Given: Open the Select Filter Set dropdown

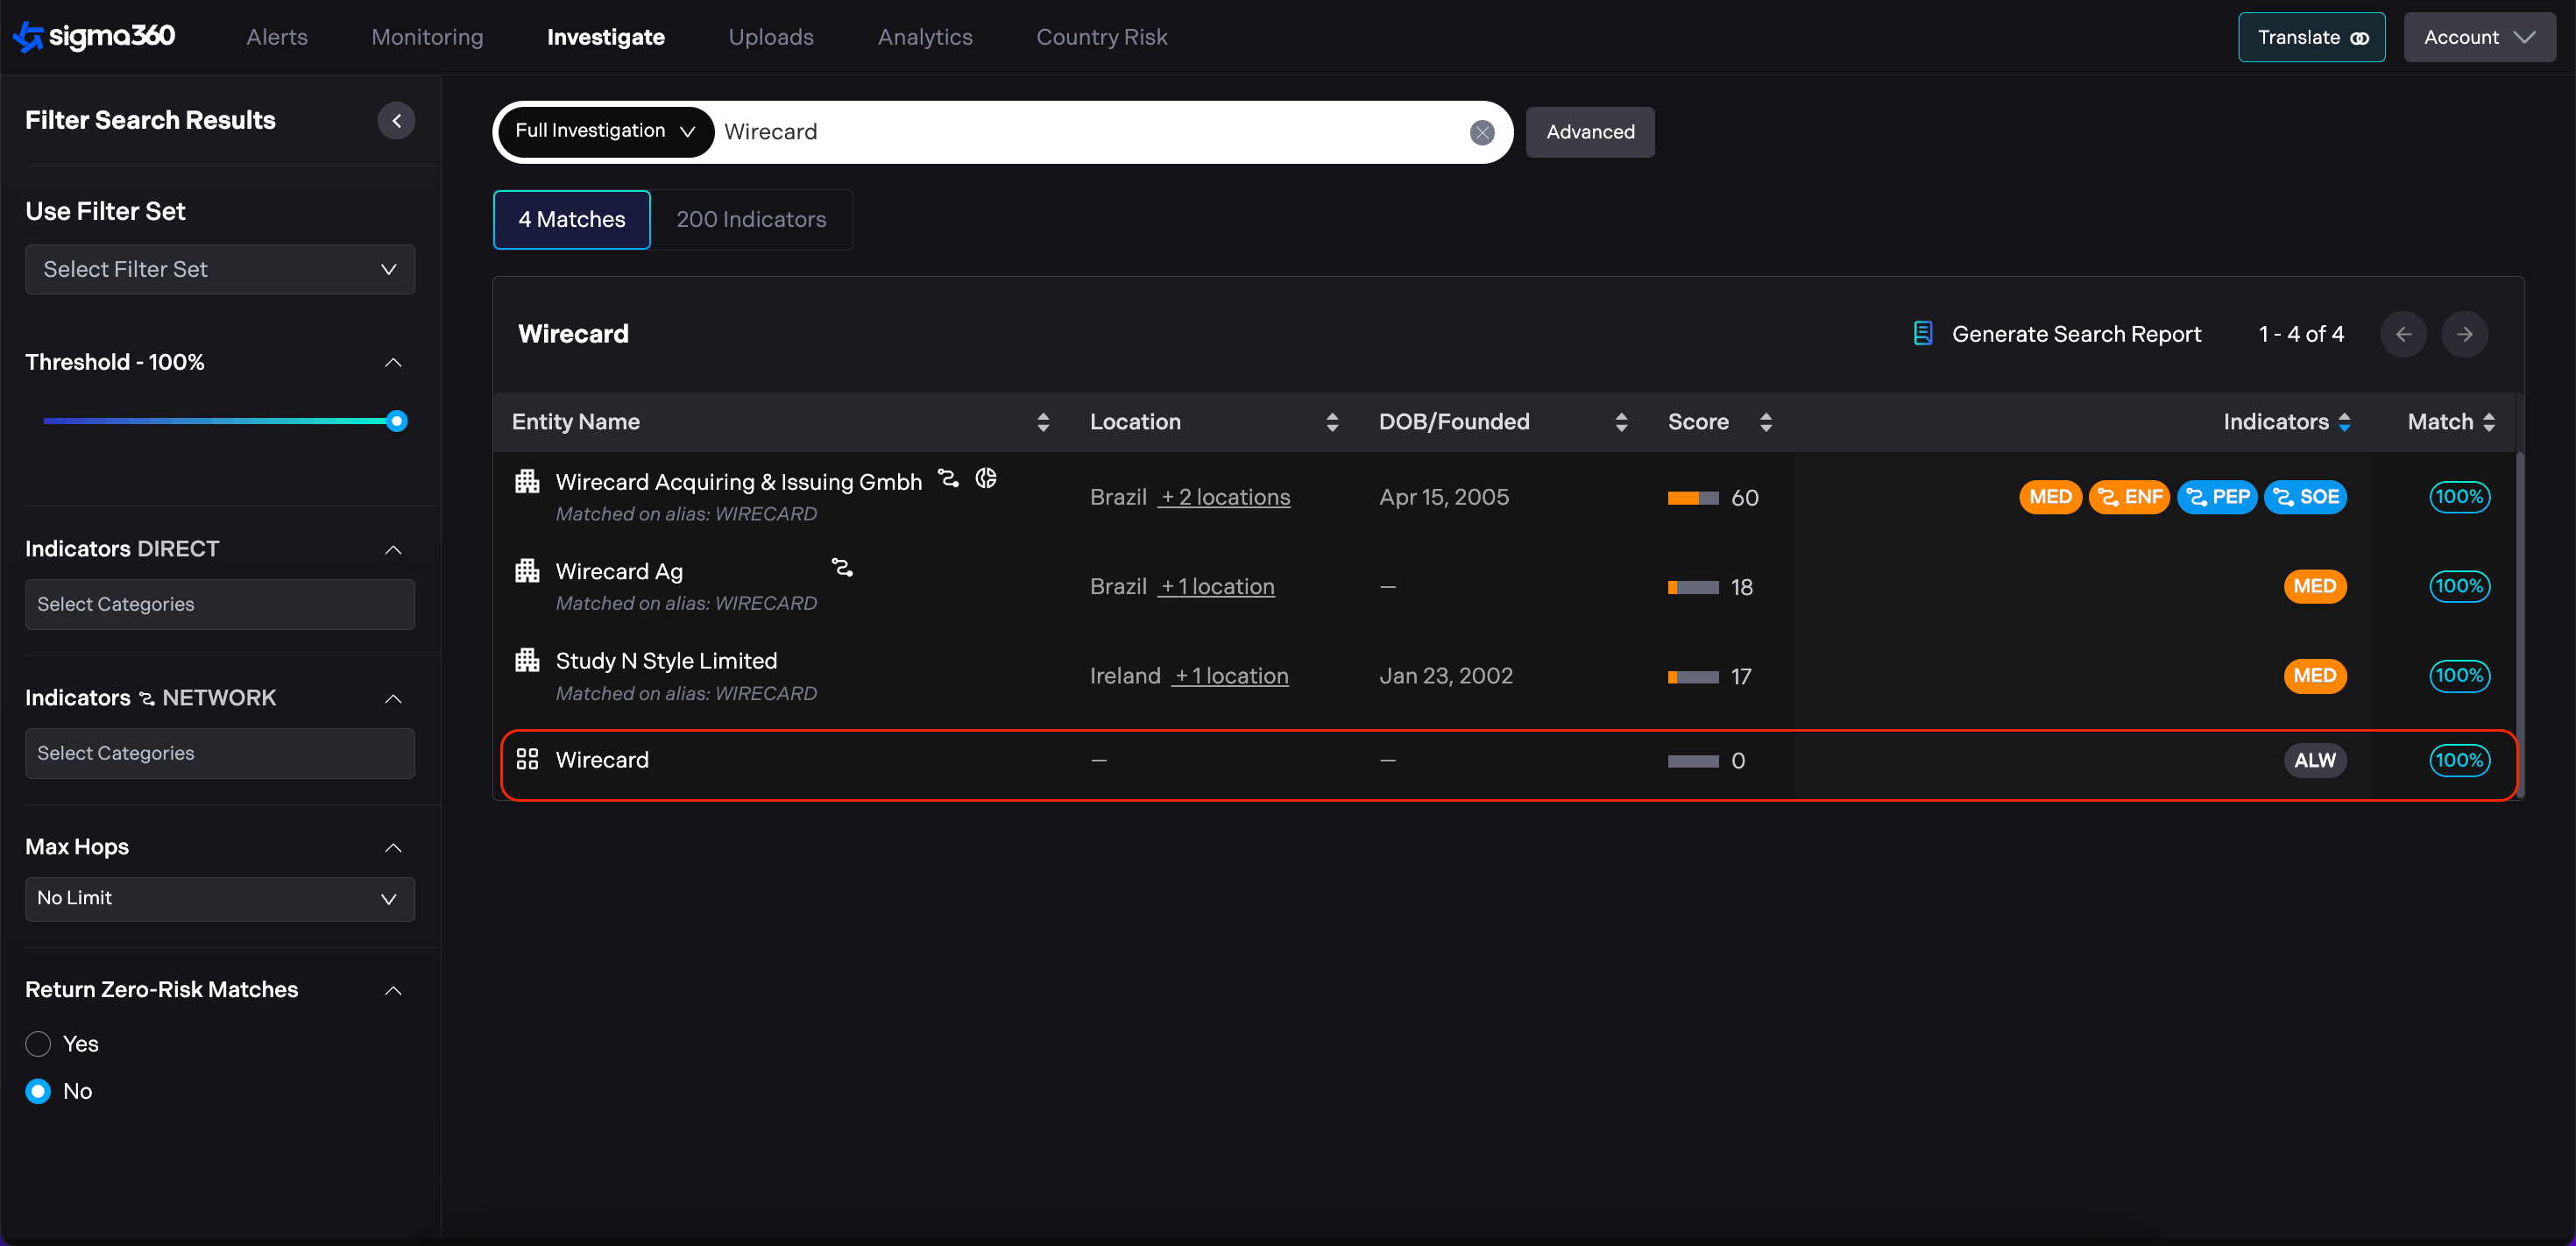Looking at the screenshot, I should click(x=220, y=270).
